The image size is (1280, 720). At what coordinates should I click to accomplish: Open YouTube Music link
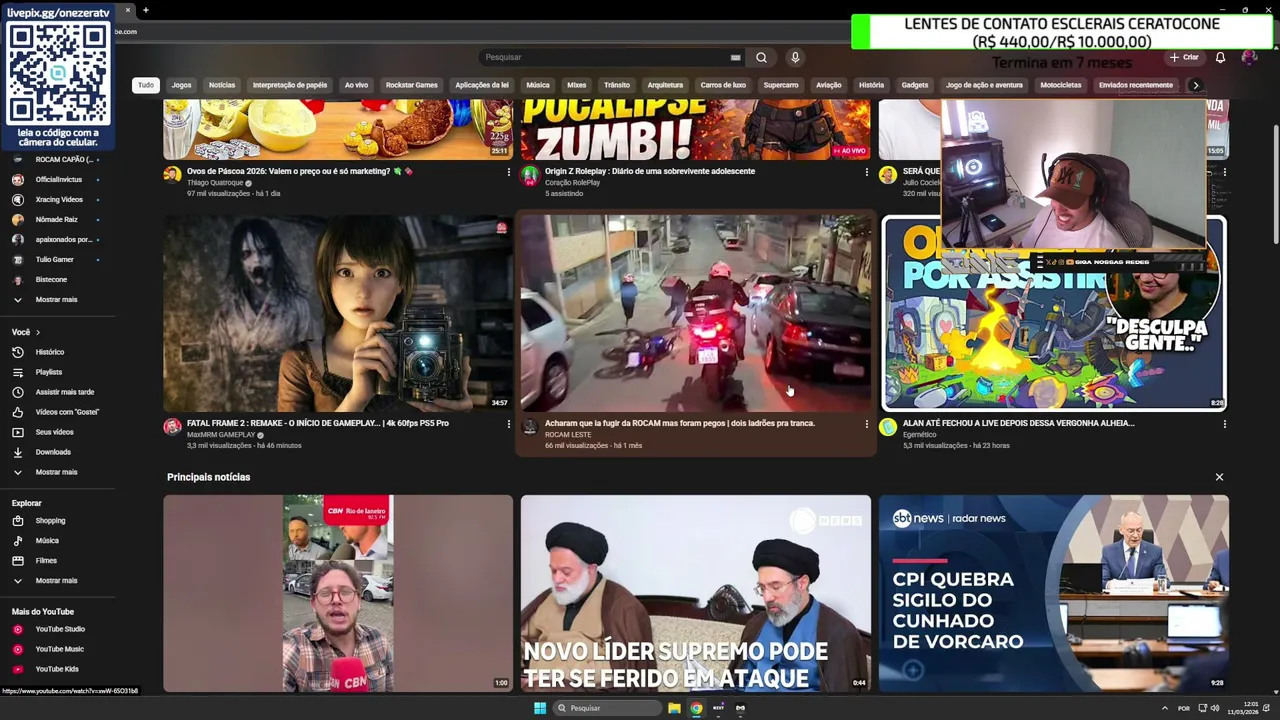click(59, 649)
